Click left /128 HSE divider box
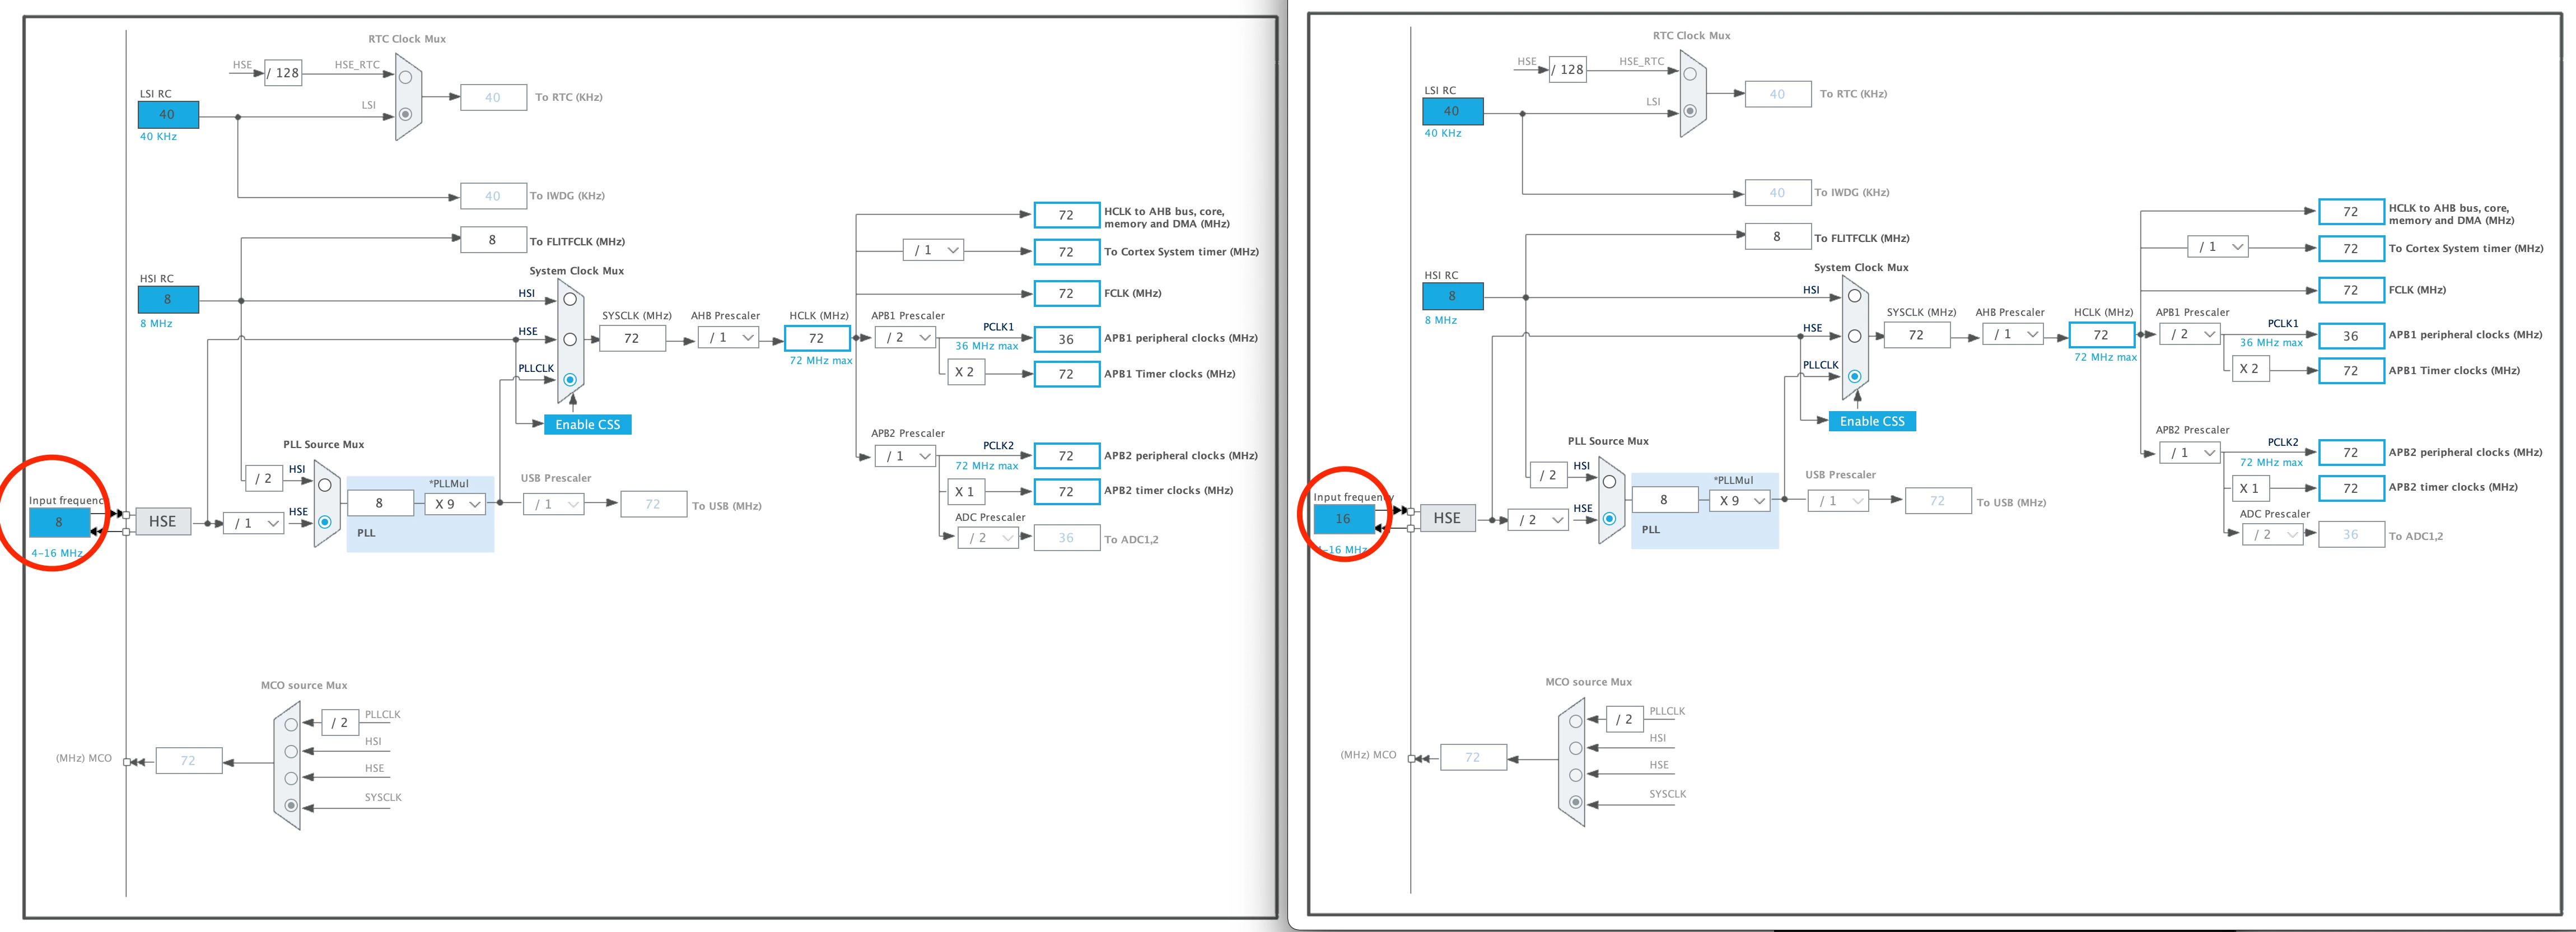 tap(284, 73)
